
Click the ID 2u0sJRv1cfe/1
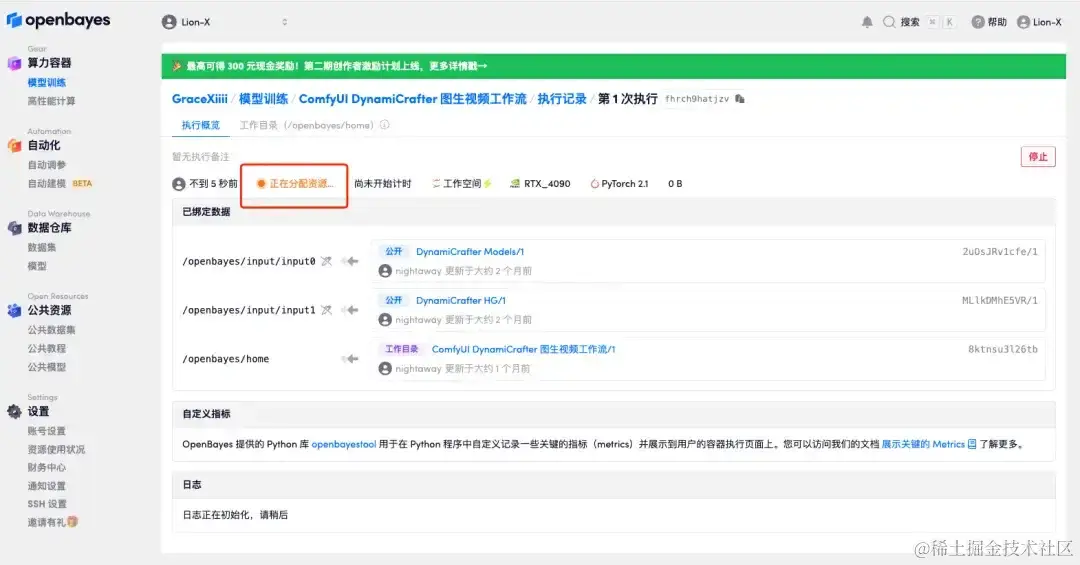click(1000, 252)
